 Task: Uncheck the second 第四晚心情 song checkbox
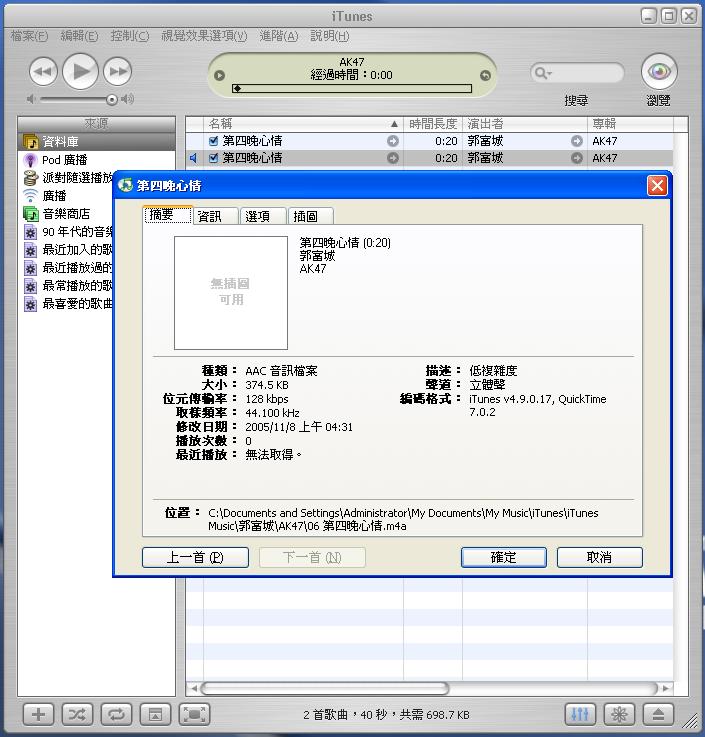click(213, 158)
